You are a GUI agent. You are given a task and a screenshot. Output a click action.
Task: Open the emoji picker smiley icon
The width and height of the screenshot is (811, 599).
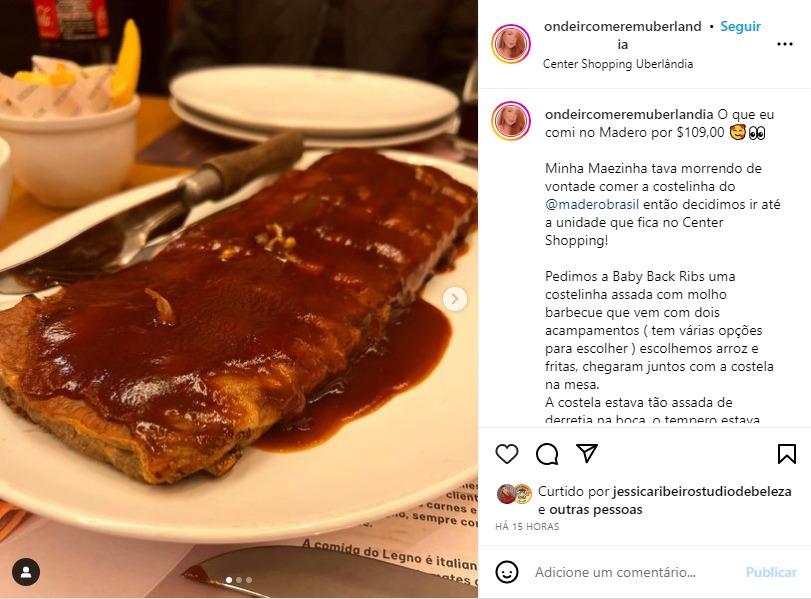tap(506, 572)
